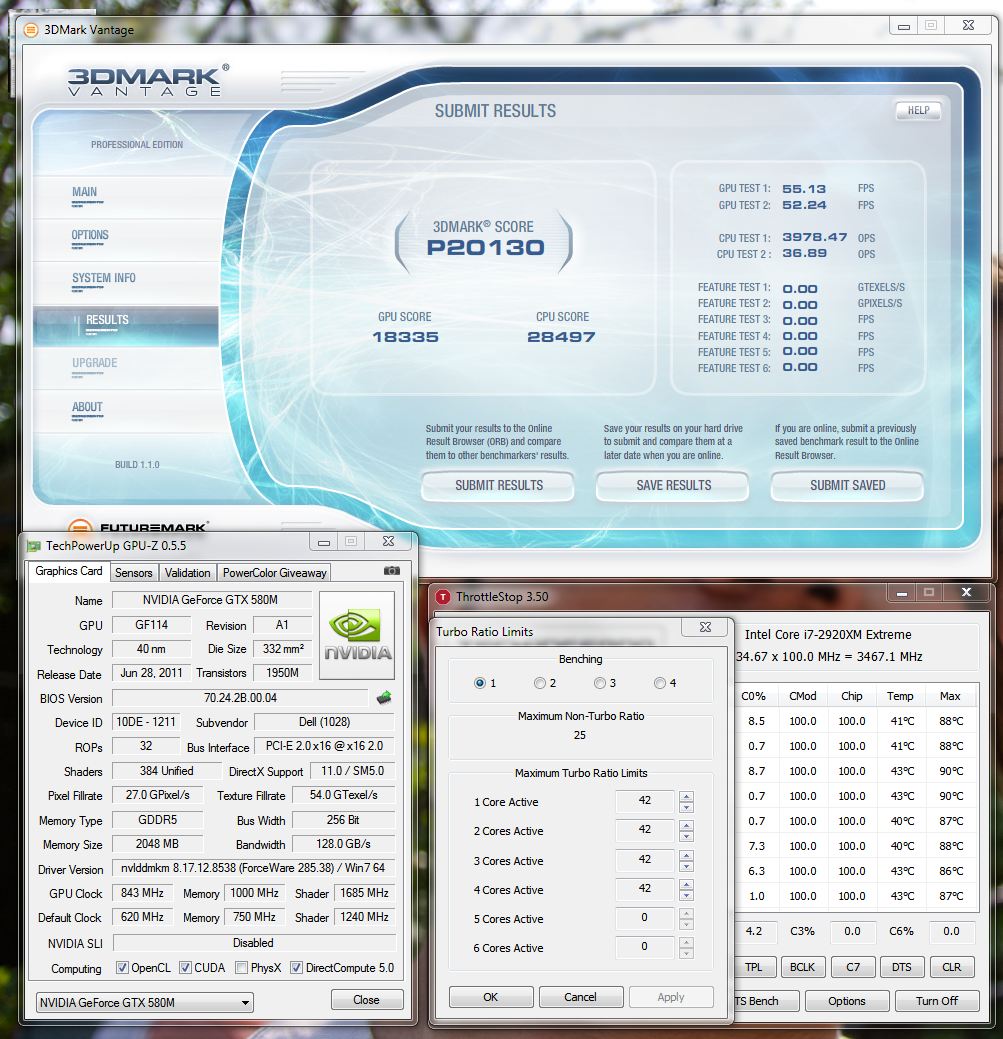Viewport: 1003px width, 1039px height.
Task: Click Close in GPU-Z
Action: click(x=366, y=1000)
